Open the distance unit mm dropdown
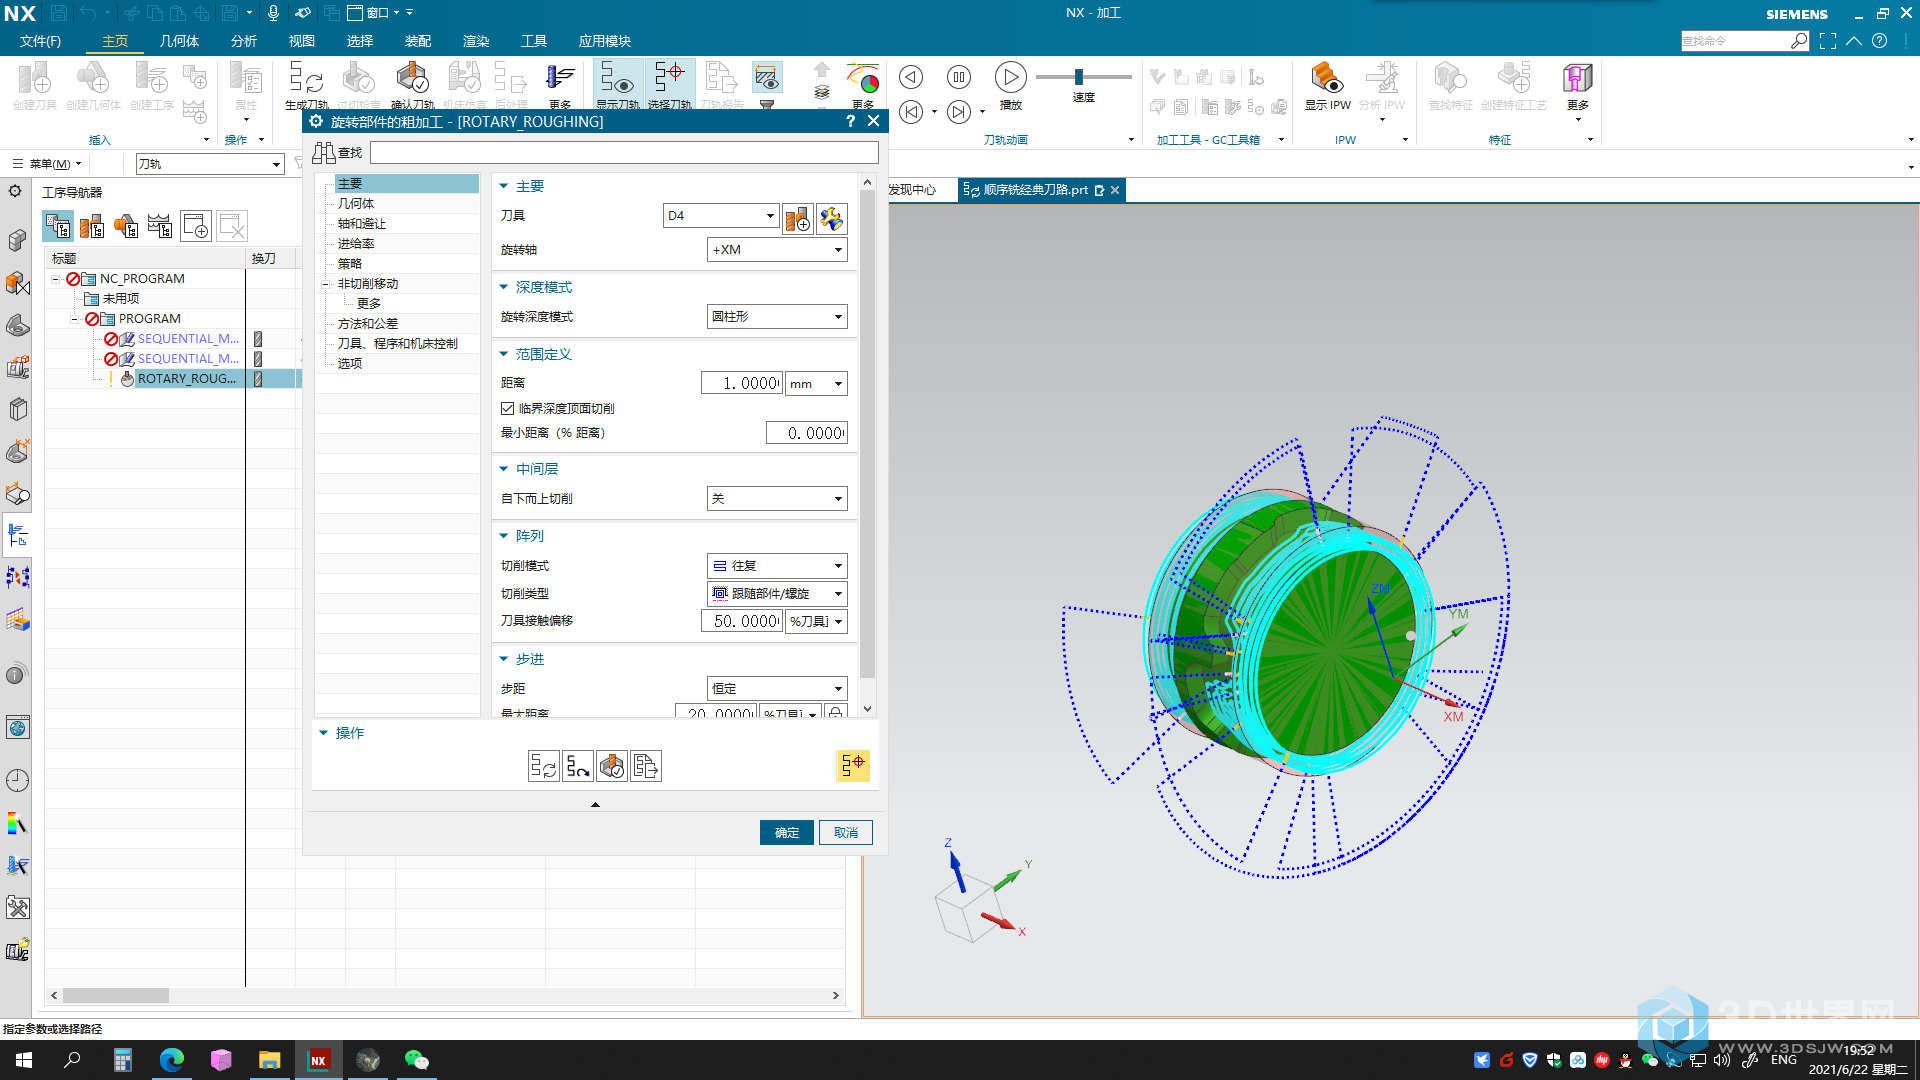Viewport: 1920px width, 1080px height. pyautogui.click(x=816, y=384)
